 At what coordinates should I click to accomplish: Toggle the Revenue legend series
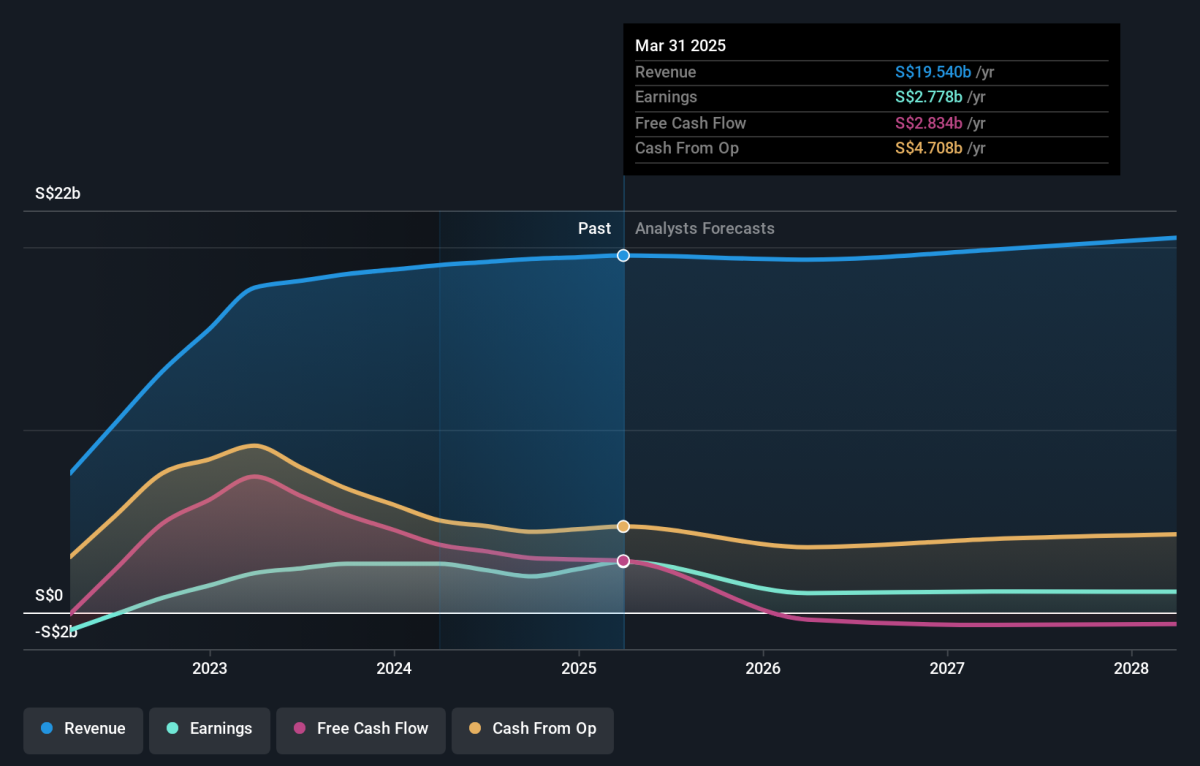point(84,730)
